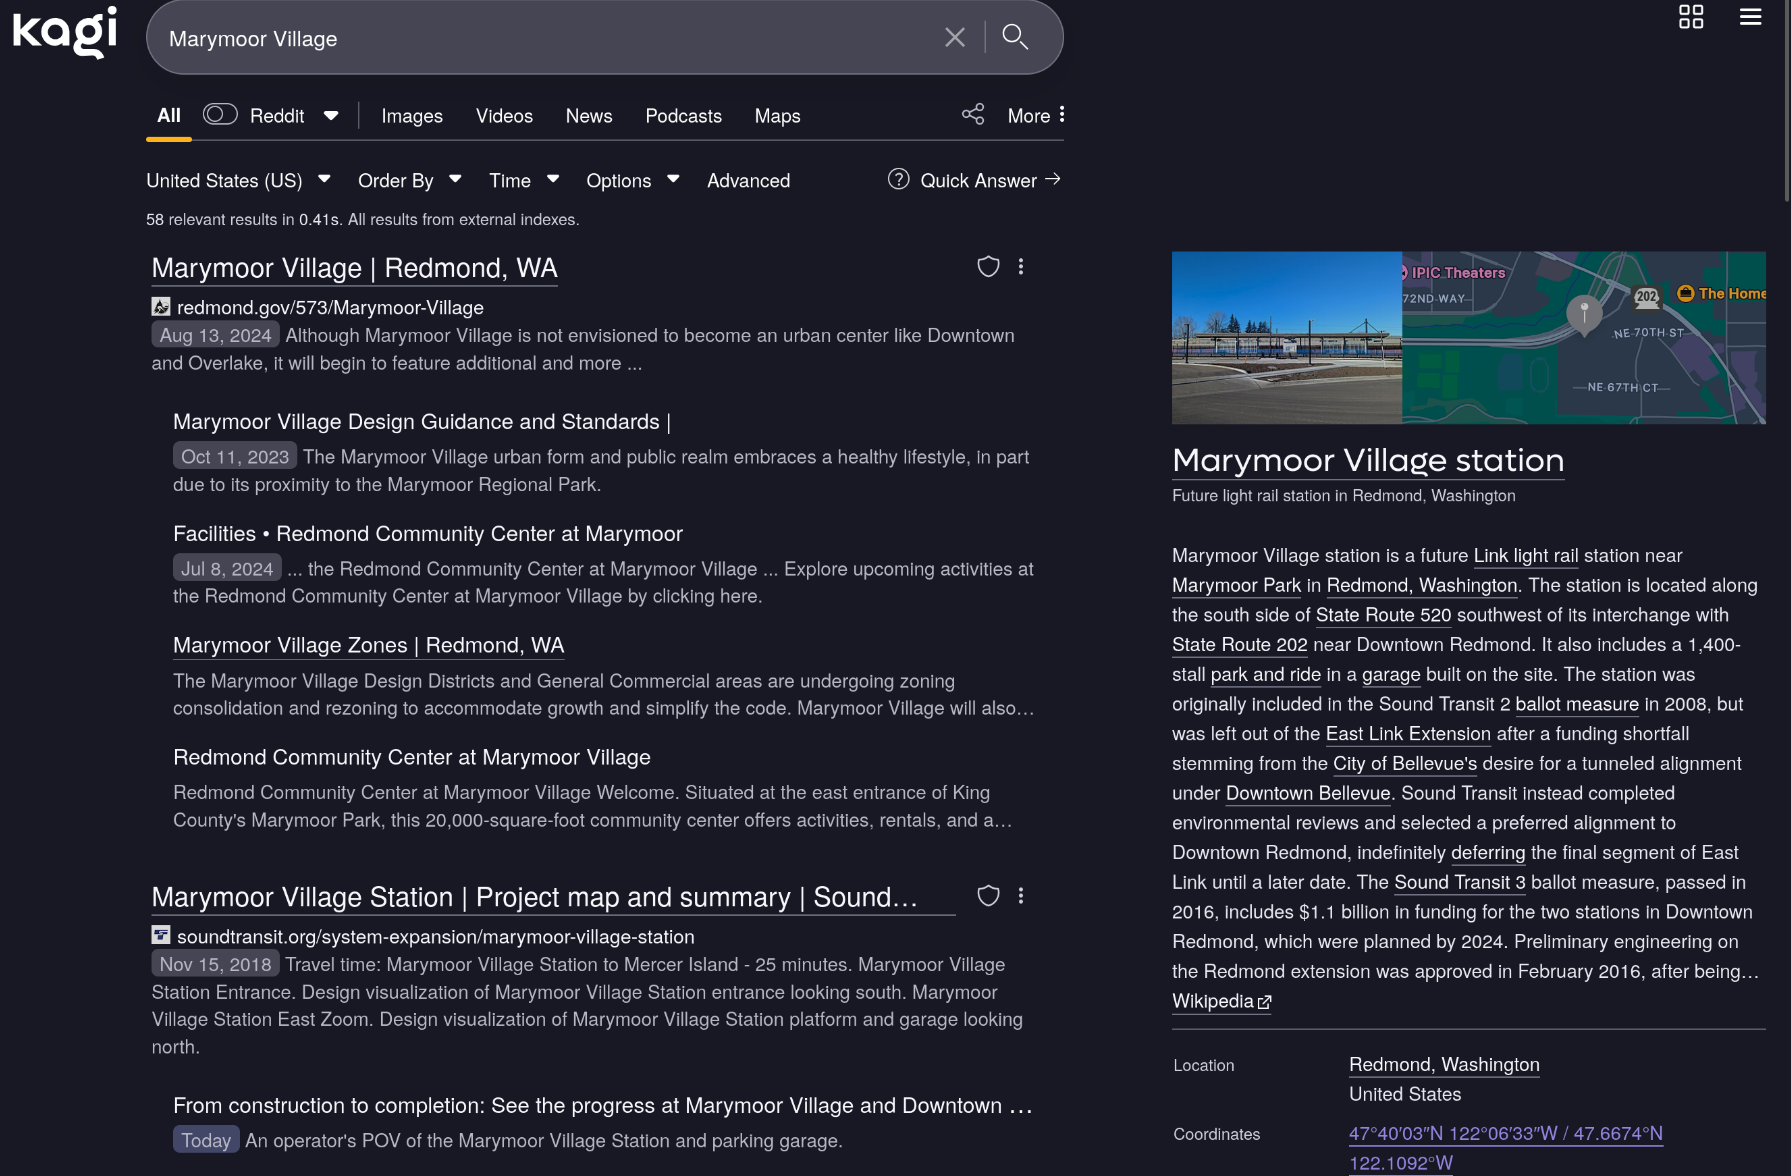Open three-dot menu for Sound Transit result

1021,896
